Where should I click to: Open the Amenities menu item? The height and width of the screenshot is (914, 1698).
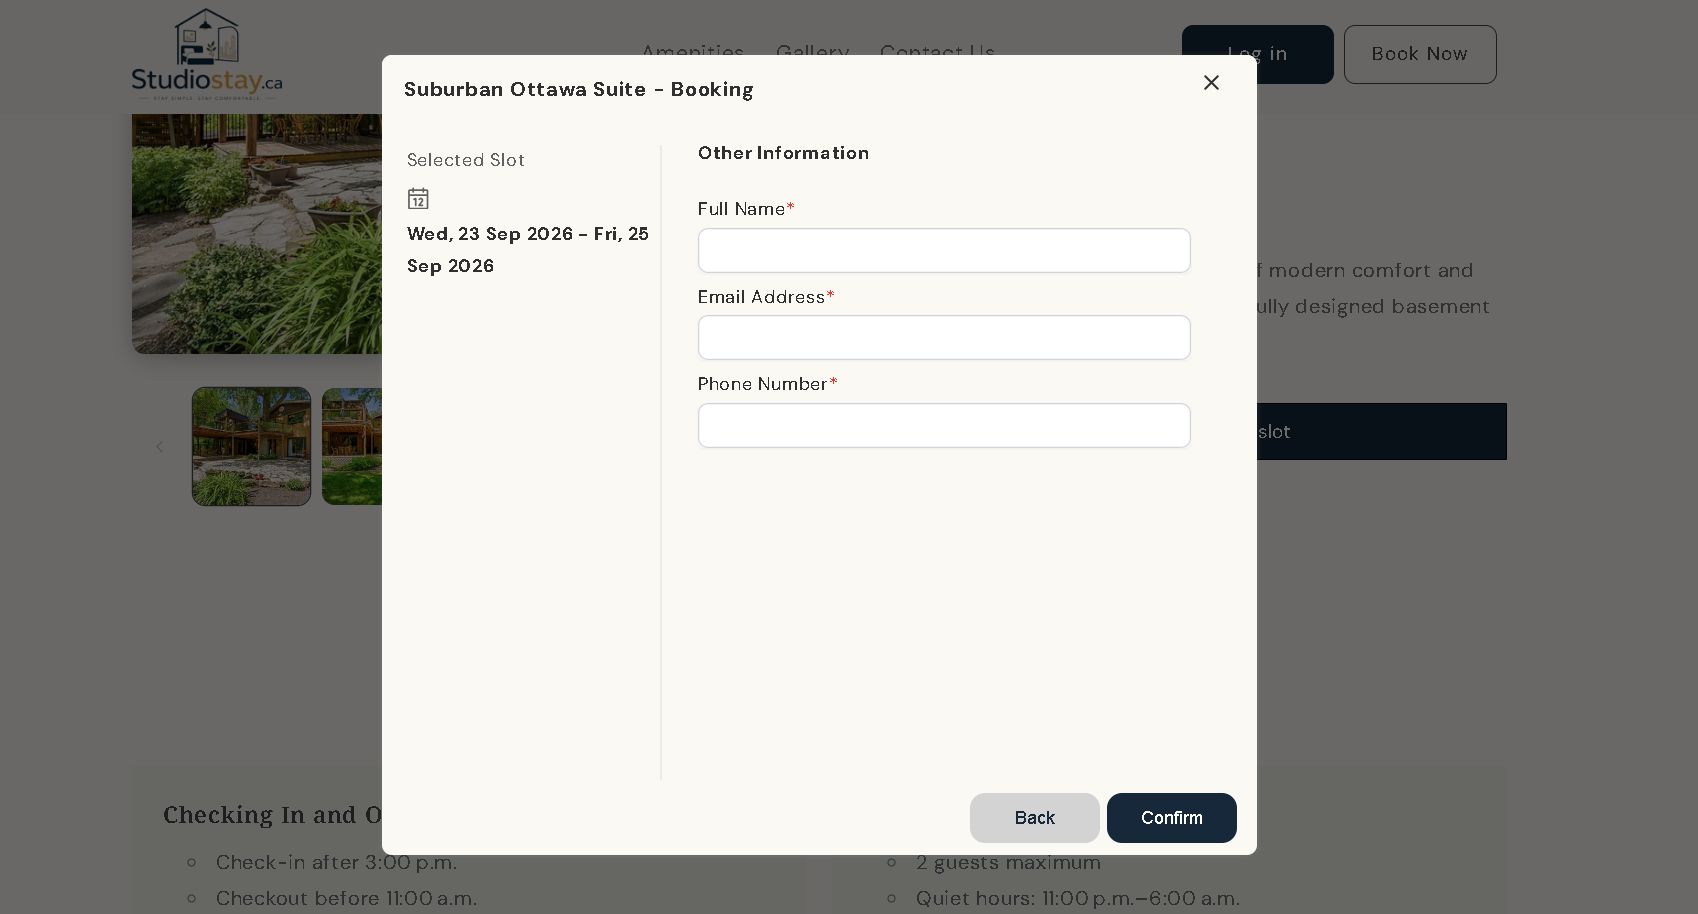pyautogui.click(x=693, y=51)
